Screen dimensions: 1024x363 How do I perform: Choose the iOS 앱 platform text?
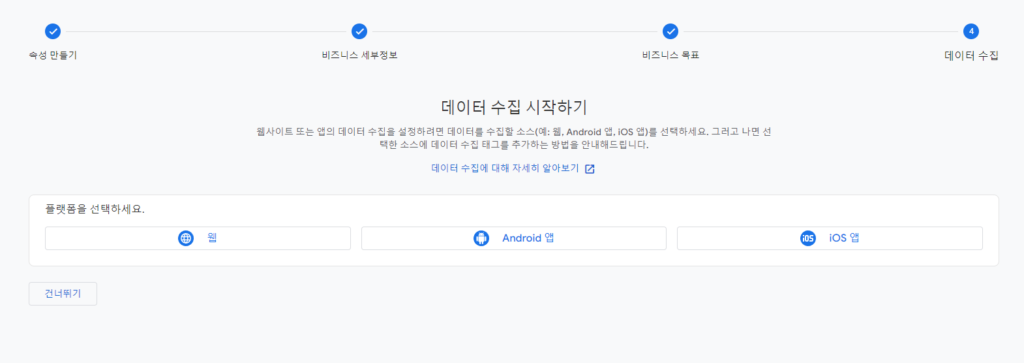coord(844,238)
